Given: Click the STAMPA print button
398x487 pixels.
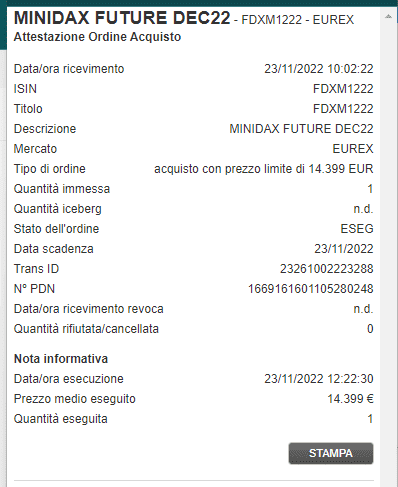Looking at the screenshot, I should click(x=331, y=453).
